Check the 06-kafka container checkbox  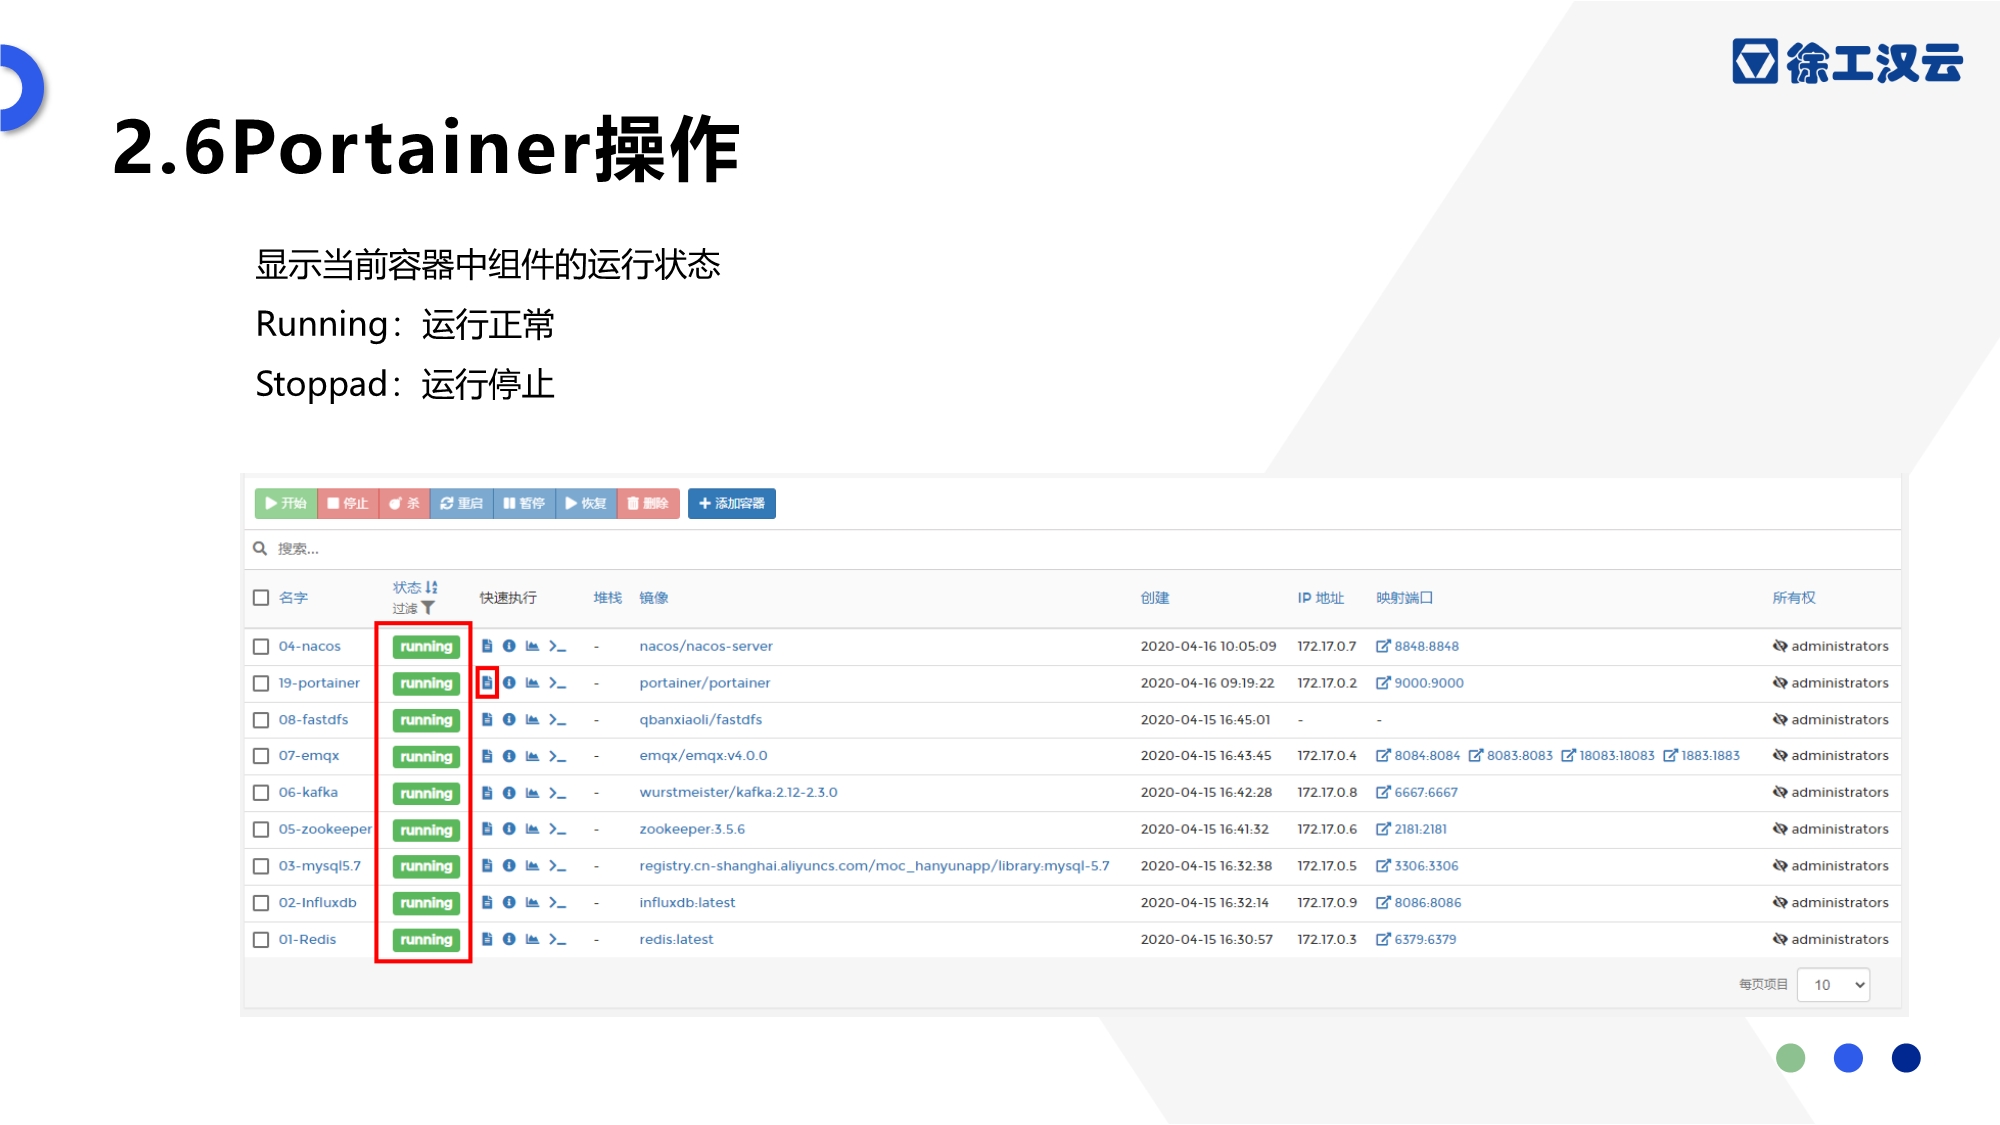point(261,793)
